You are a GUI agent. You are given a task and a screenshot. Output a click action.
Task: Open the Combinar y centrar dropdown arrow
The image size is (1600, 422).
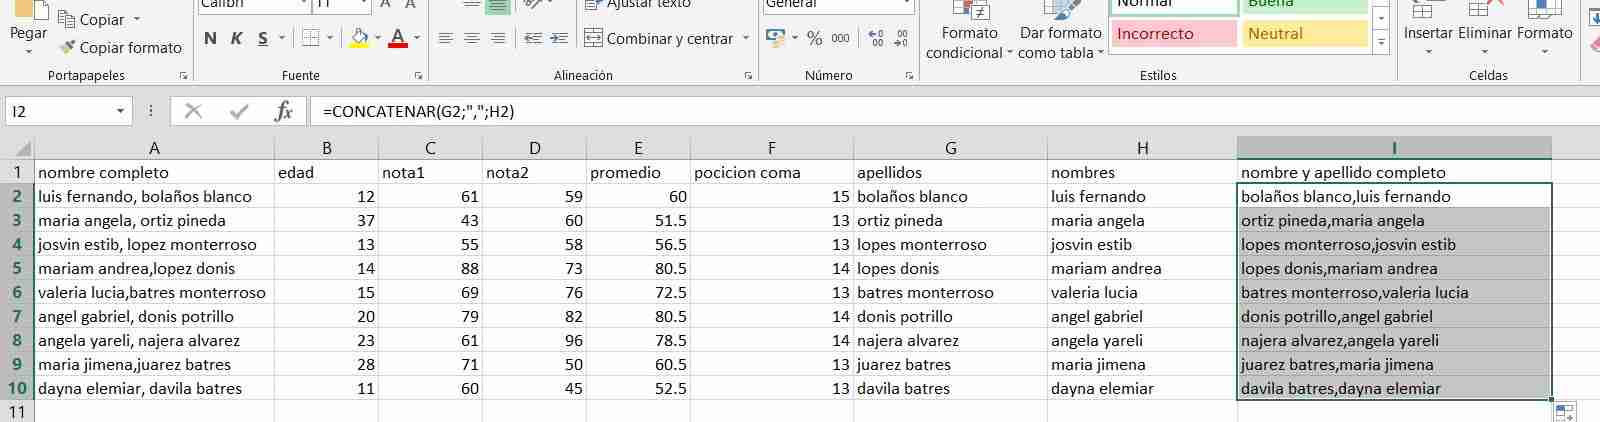click(746, 38)
